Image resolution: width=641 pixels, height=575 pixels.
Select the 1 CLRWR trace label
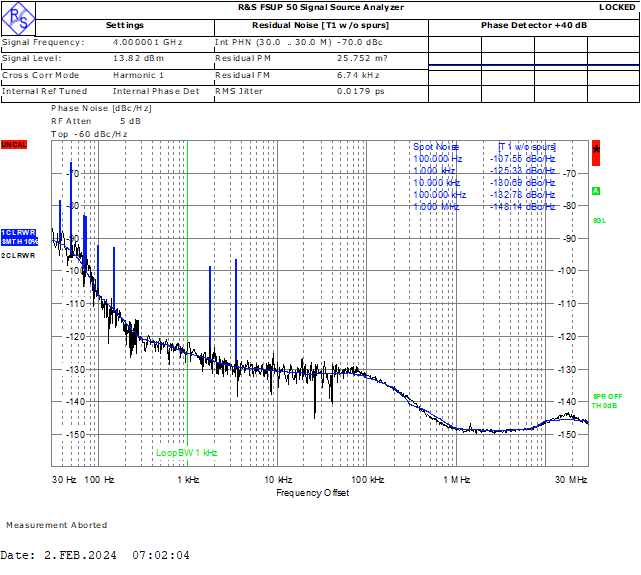[x=18, y=233]
